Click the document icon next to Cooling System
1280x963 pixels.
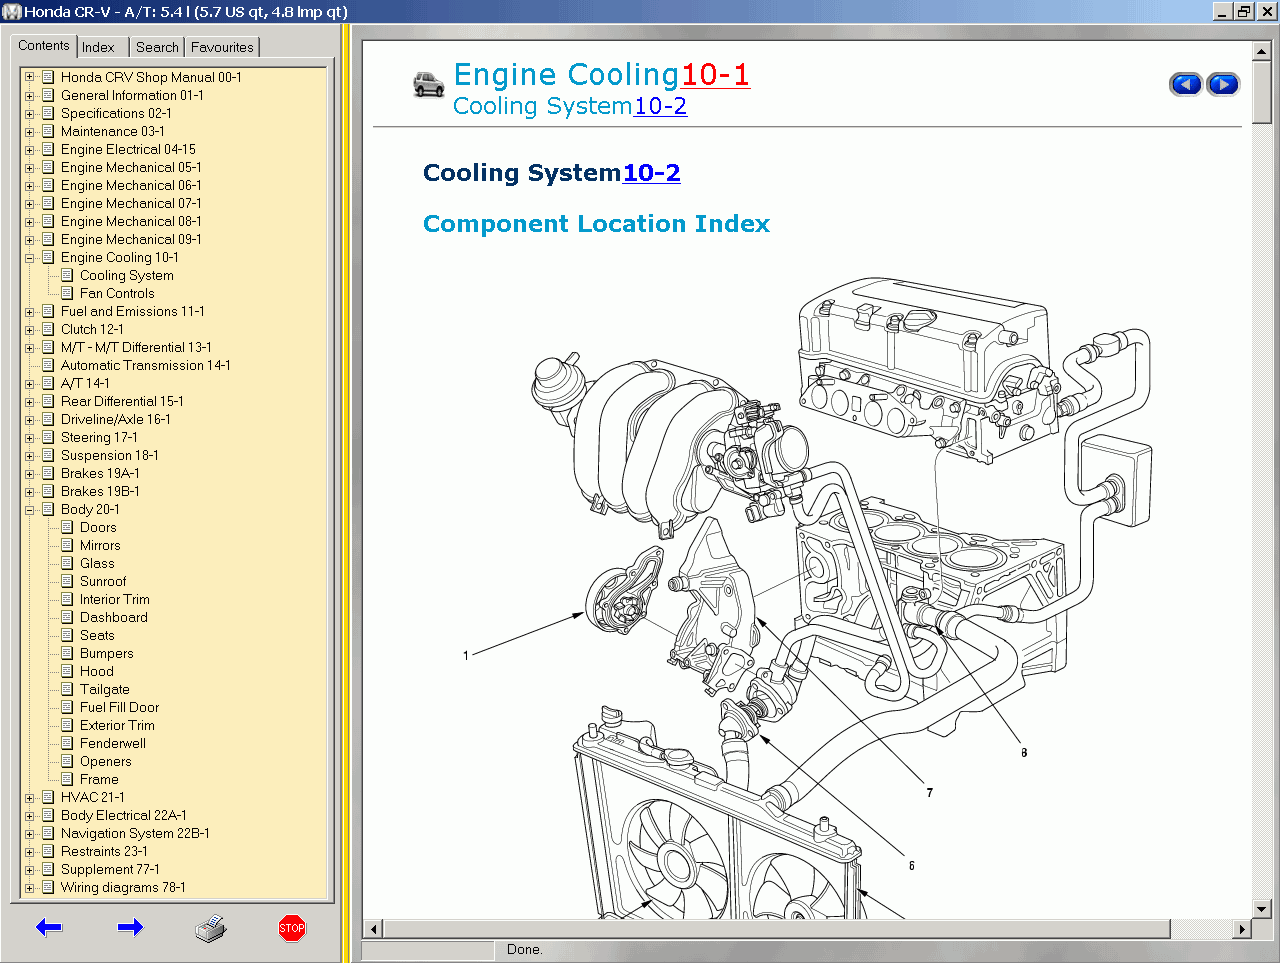(67, 275)
